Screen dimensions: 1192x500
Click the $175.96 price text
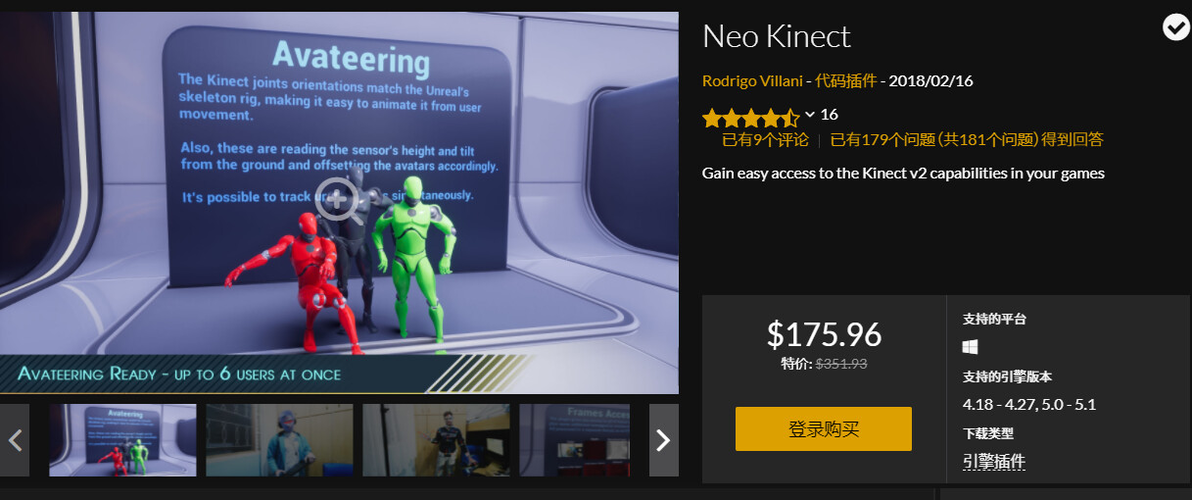point(824,334)
